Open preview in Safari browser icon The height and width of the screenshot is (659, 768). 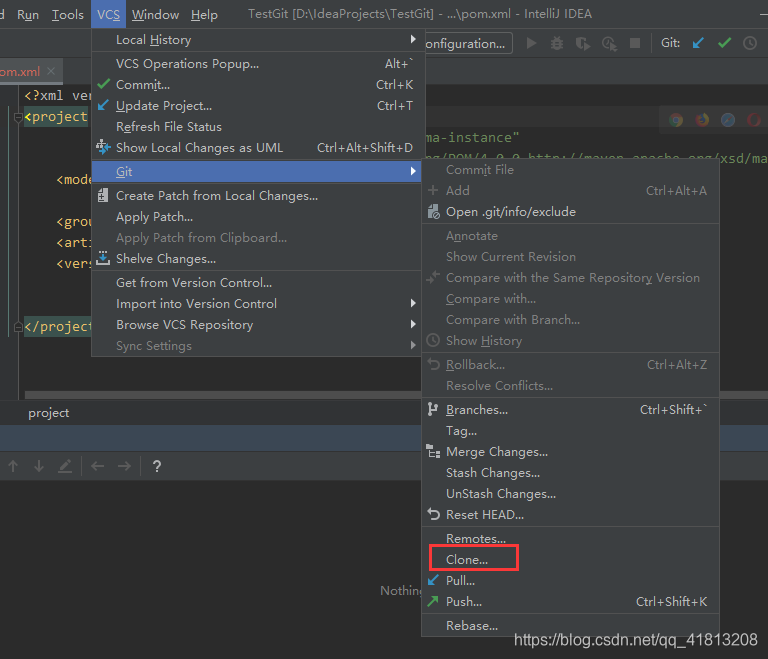[728, 120]
